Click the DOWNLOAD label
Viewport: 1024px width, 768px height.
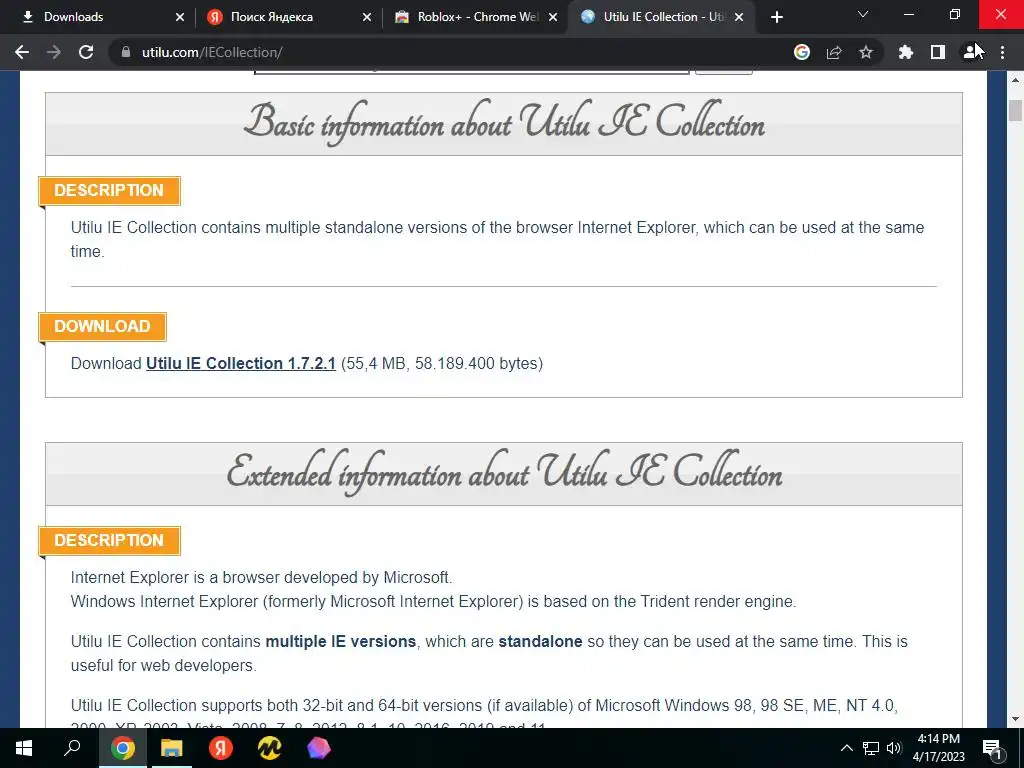click(x=103, y=326)
